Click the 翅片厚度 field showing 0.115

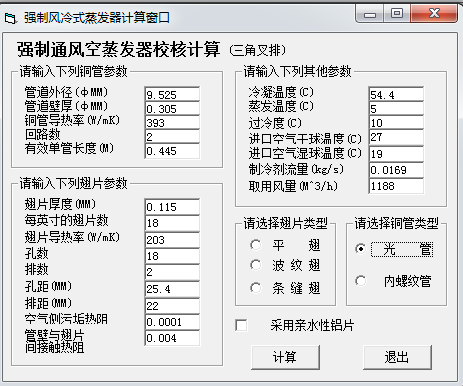[x=172, y=207]
